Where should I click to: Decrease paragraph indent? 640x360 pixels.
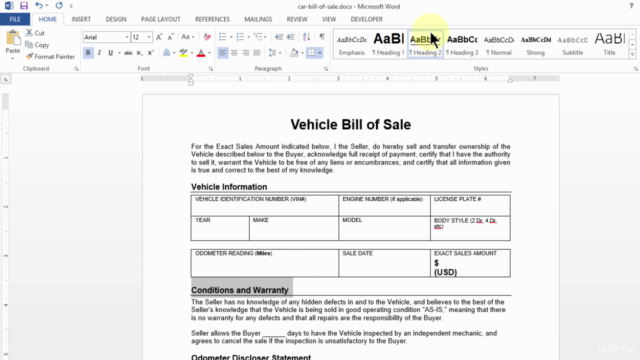[279, 37]
